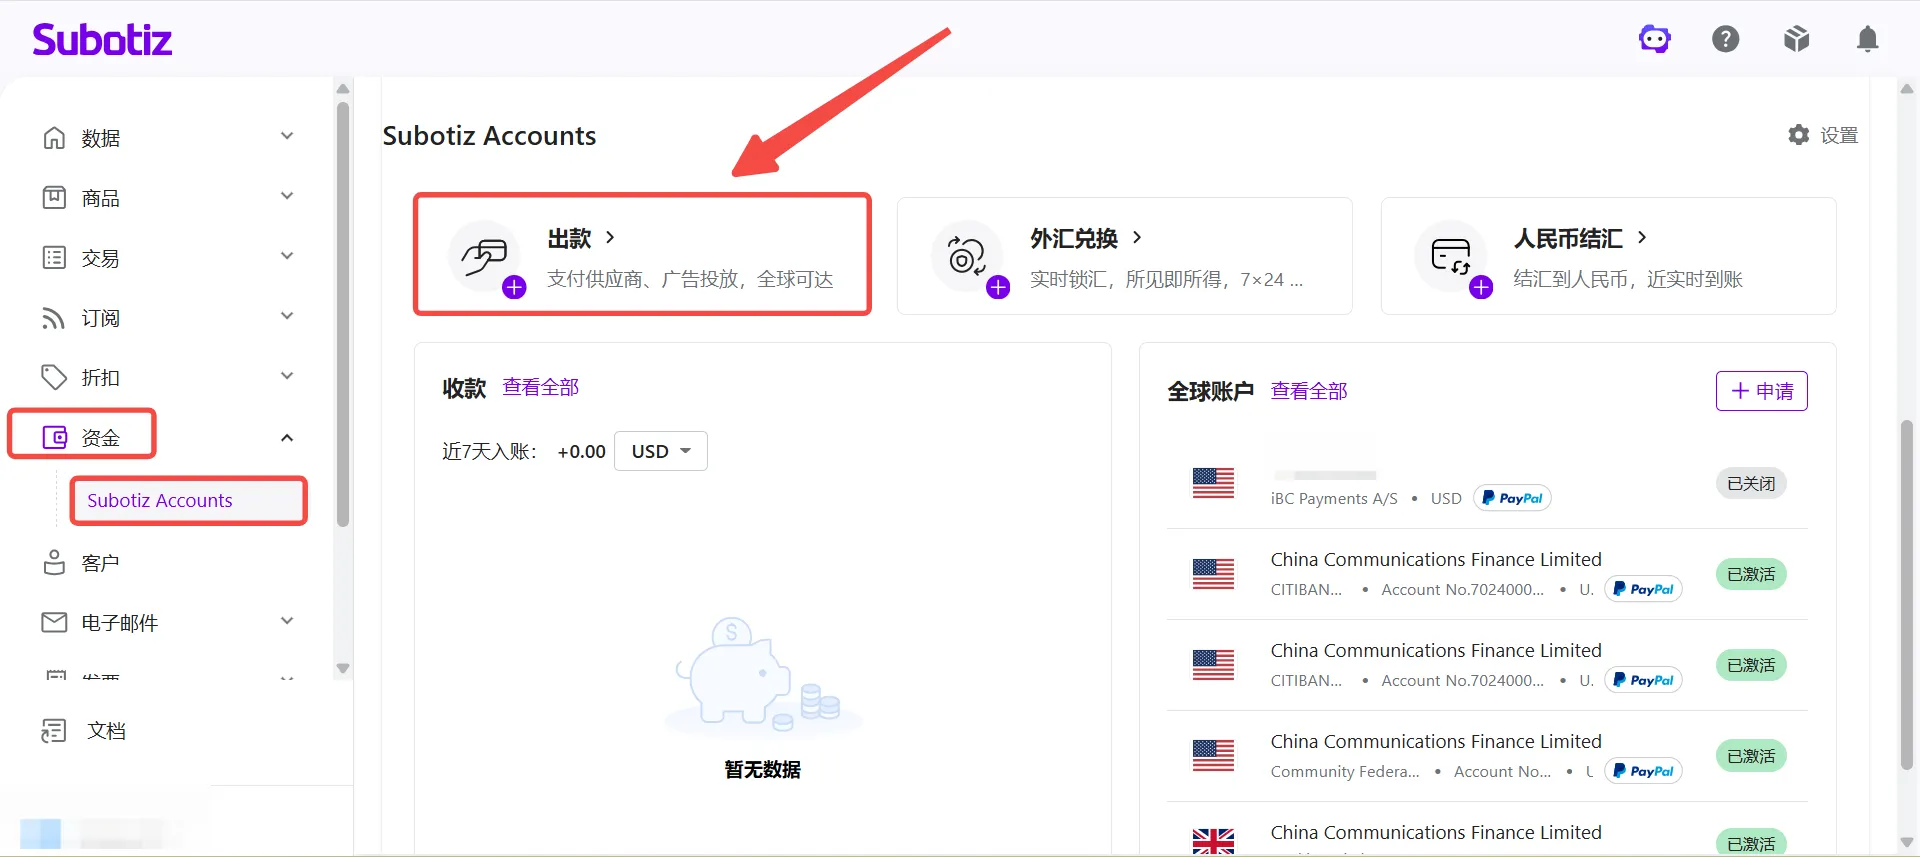Click the 外汇兑换 currency exchange icon
Image resolution: width=1920 pixels, height=857 pixels.
coord(967,256)
